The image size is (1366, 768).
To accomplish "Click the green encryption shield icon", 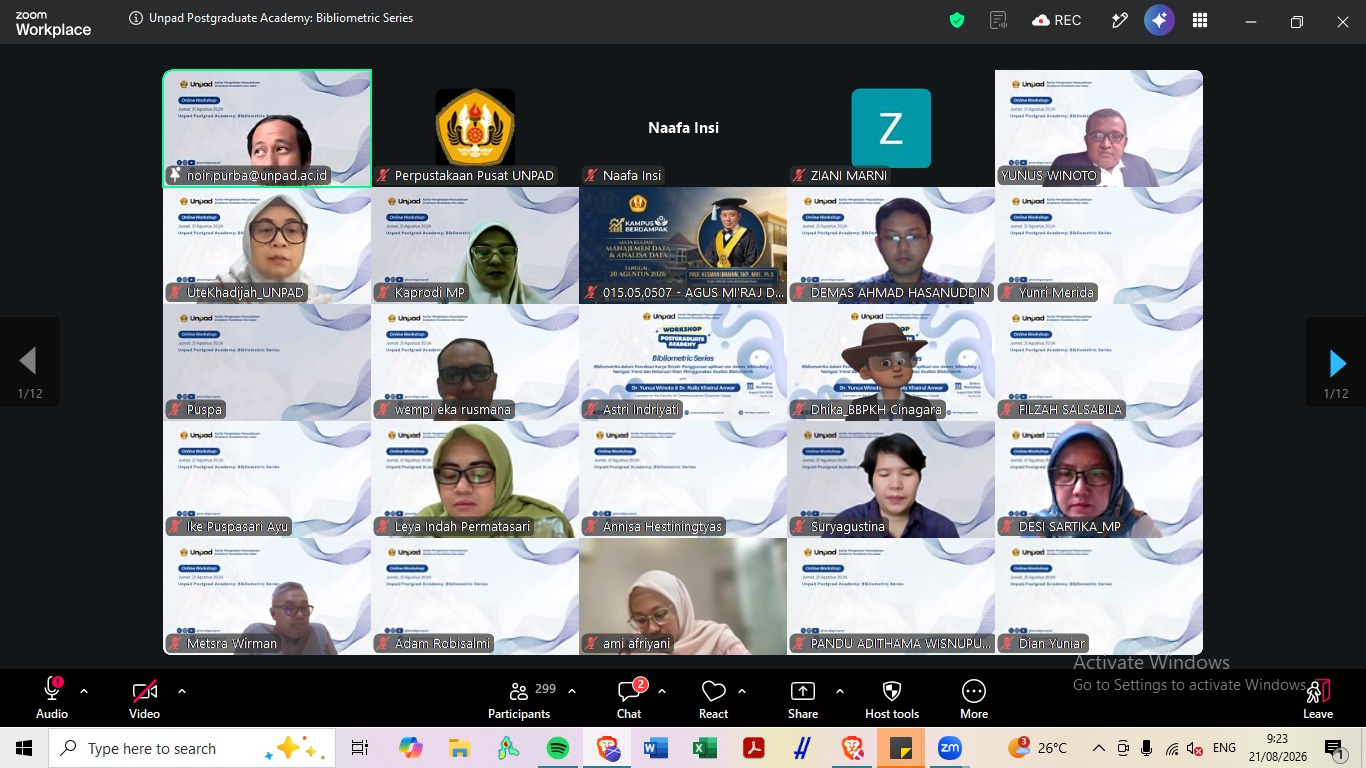I will pos(957,20).
